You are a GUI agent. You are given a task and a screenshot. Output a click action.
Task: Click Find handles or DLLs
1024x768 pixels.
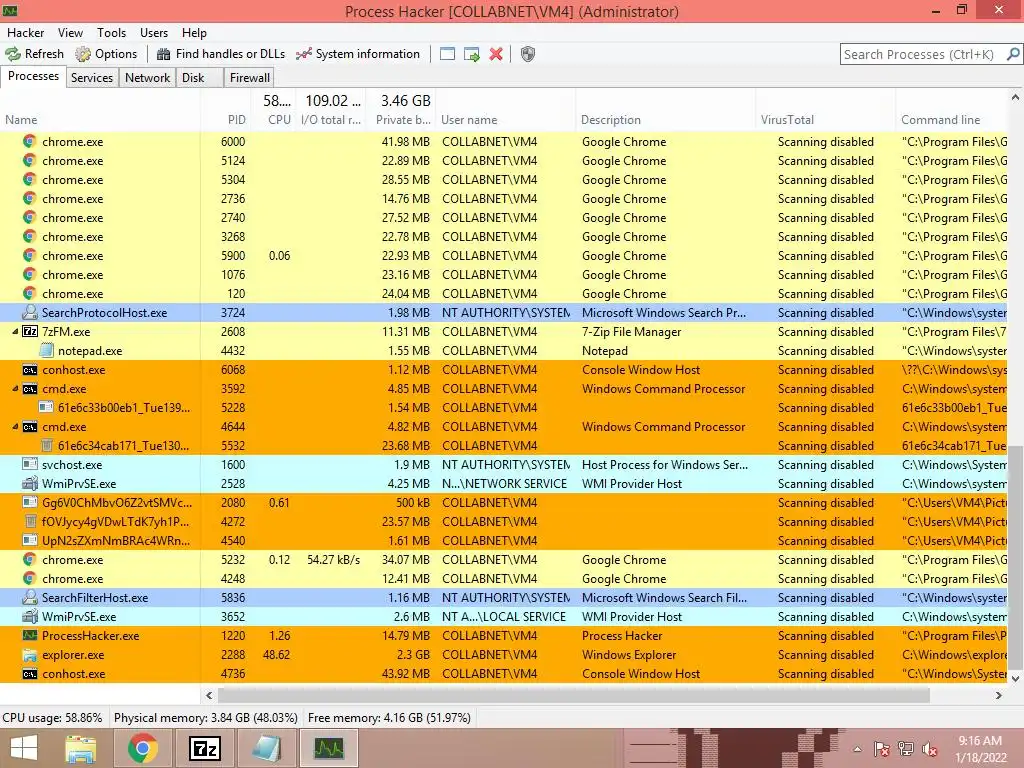tap(221, 54)
